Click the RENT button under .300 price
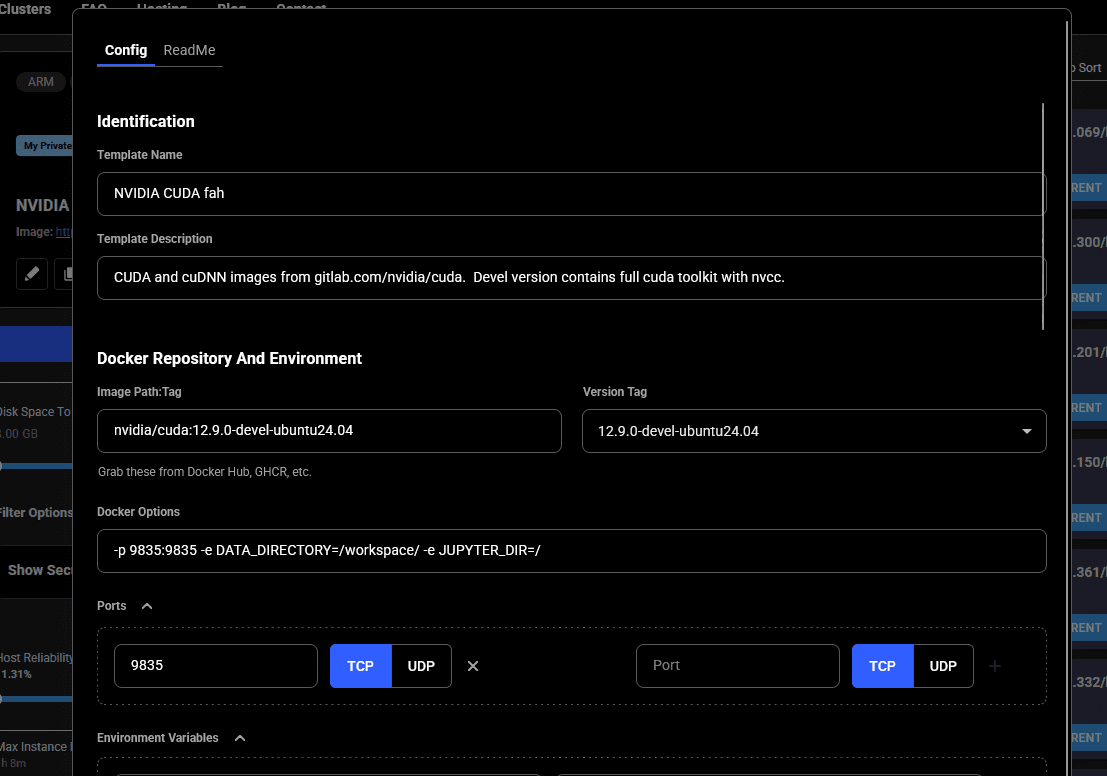Viewport: 1107px width, 776px height. pyautogui.click(x=1089, y=298)
